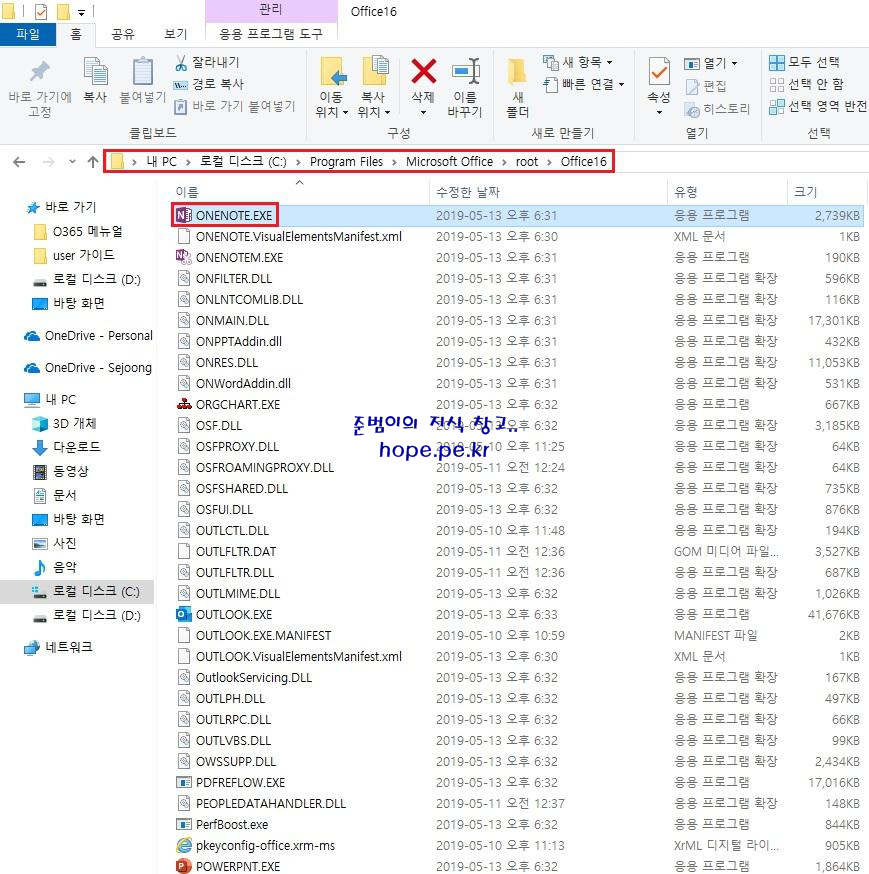Open 동영상 in navigation pane
Image resolution: width=869 pixels, height=874 pixels.
point(70,471)
